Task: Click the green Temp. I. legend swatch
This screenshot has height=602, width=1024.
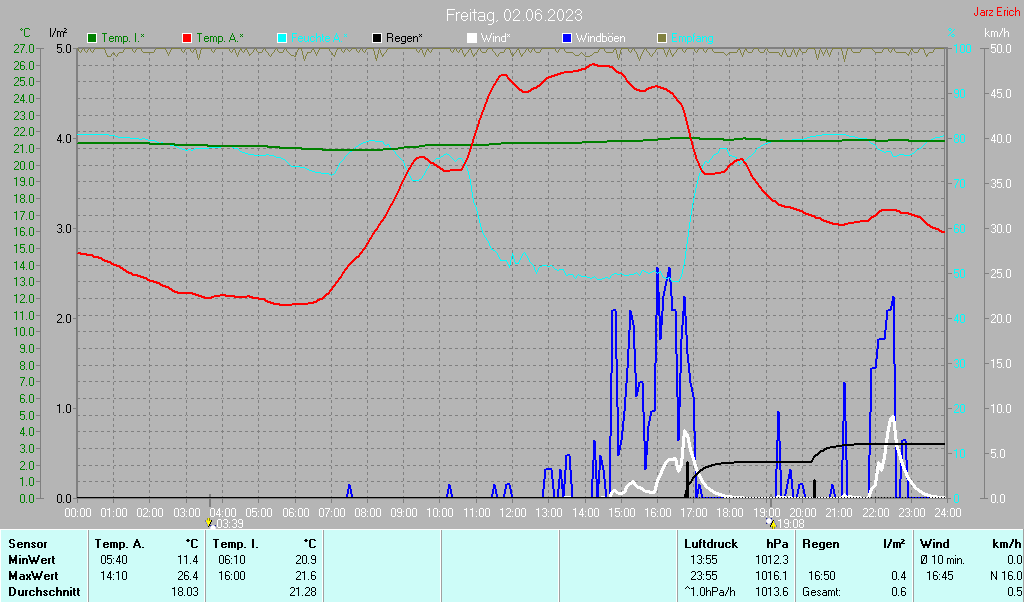Action: 92,38
